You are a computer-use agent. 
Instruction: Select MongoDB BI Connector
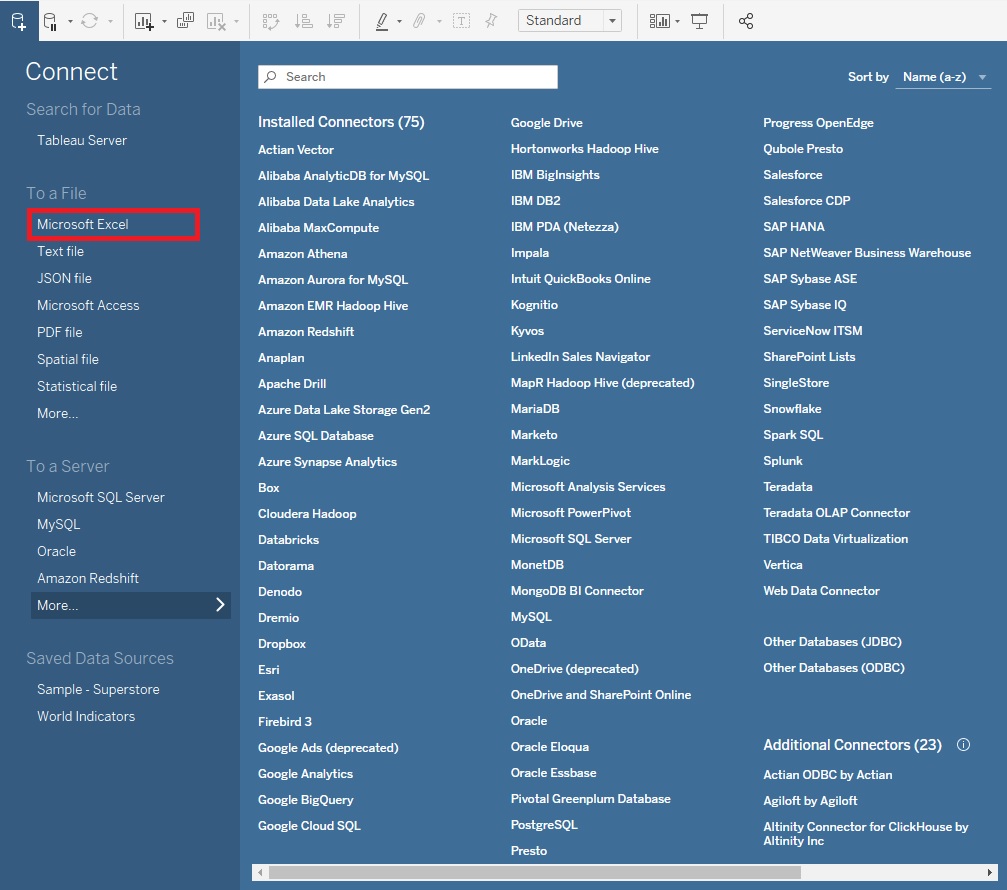click(x=577, y=591)
